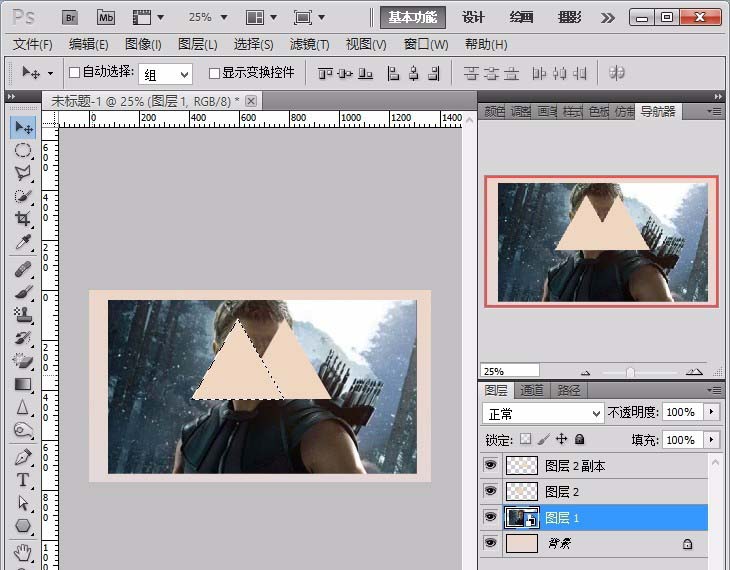The image size is (730, 570).
Task: Expand the 组 auto-select dropdown
Action: tap(165, 74)
